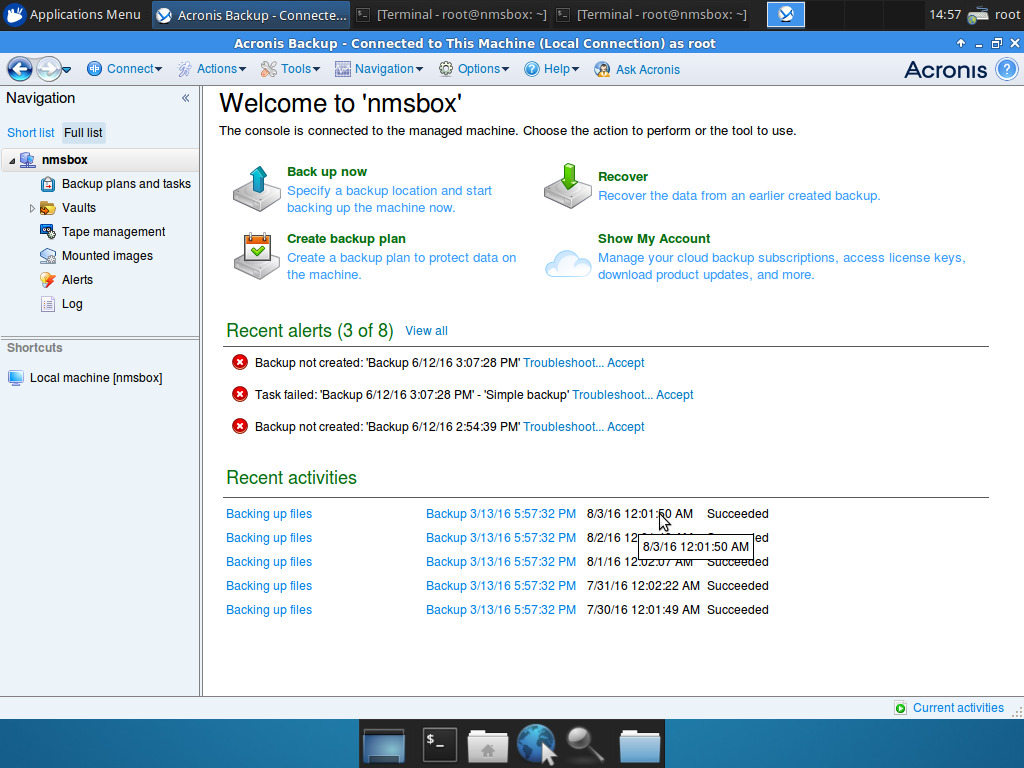Image resolution: width=1024 pixels, height=768 pixels.
Task: Collapse the nmsbox tree node
Action: click(12, 160)
